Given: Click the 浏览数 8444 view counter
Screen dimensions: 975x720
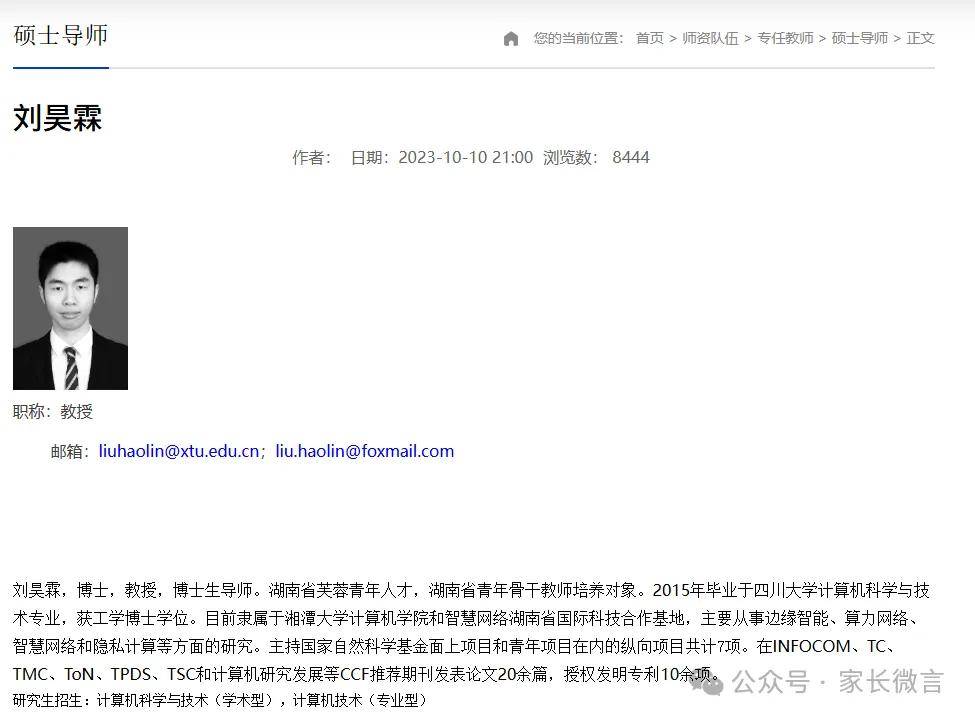Looking at the screenshot, I should coord(596,157).
